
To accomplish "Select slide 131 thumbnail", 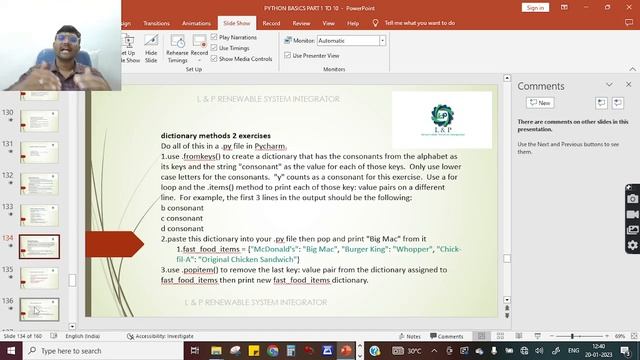I will pos(39,152).
